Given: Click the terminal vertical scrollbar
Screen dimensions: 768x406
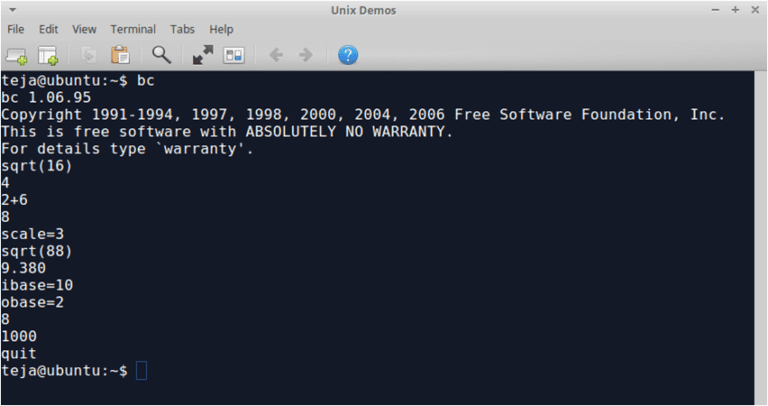Looking at the screenshot, I should tap(760, 238).
